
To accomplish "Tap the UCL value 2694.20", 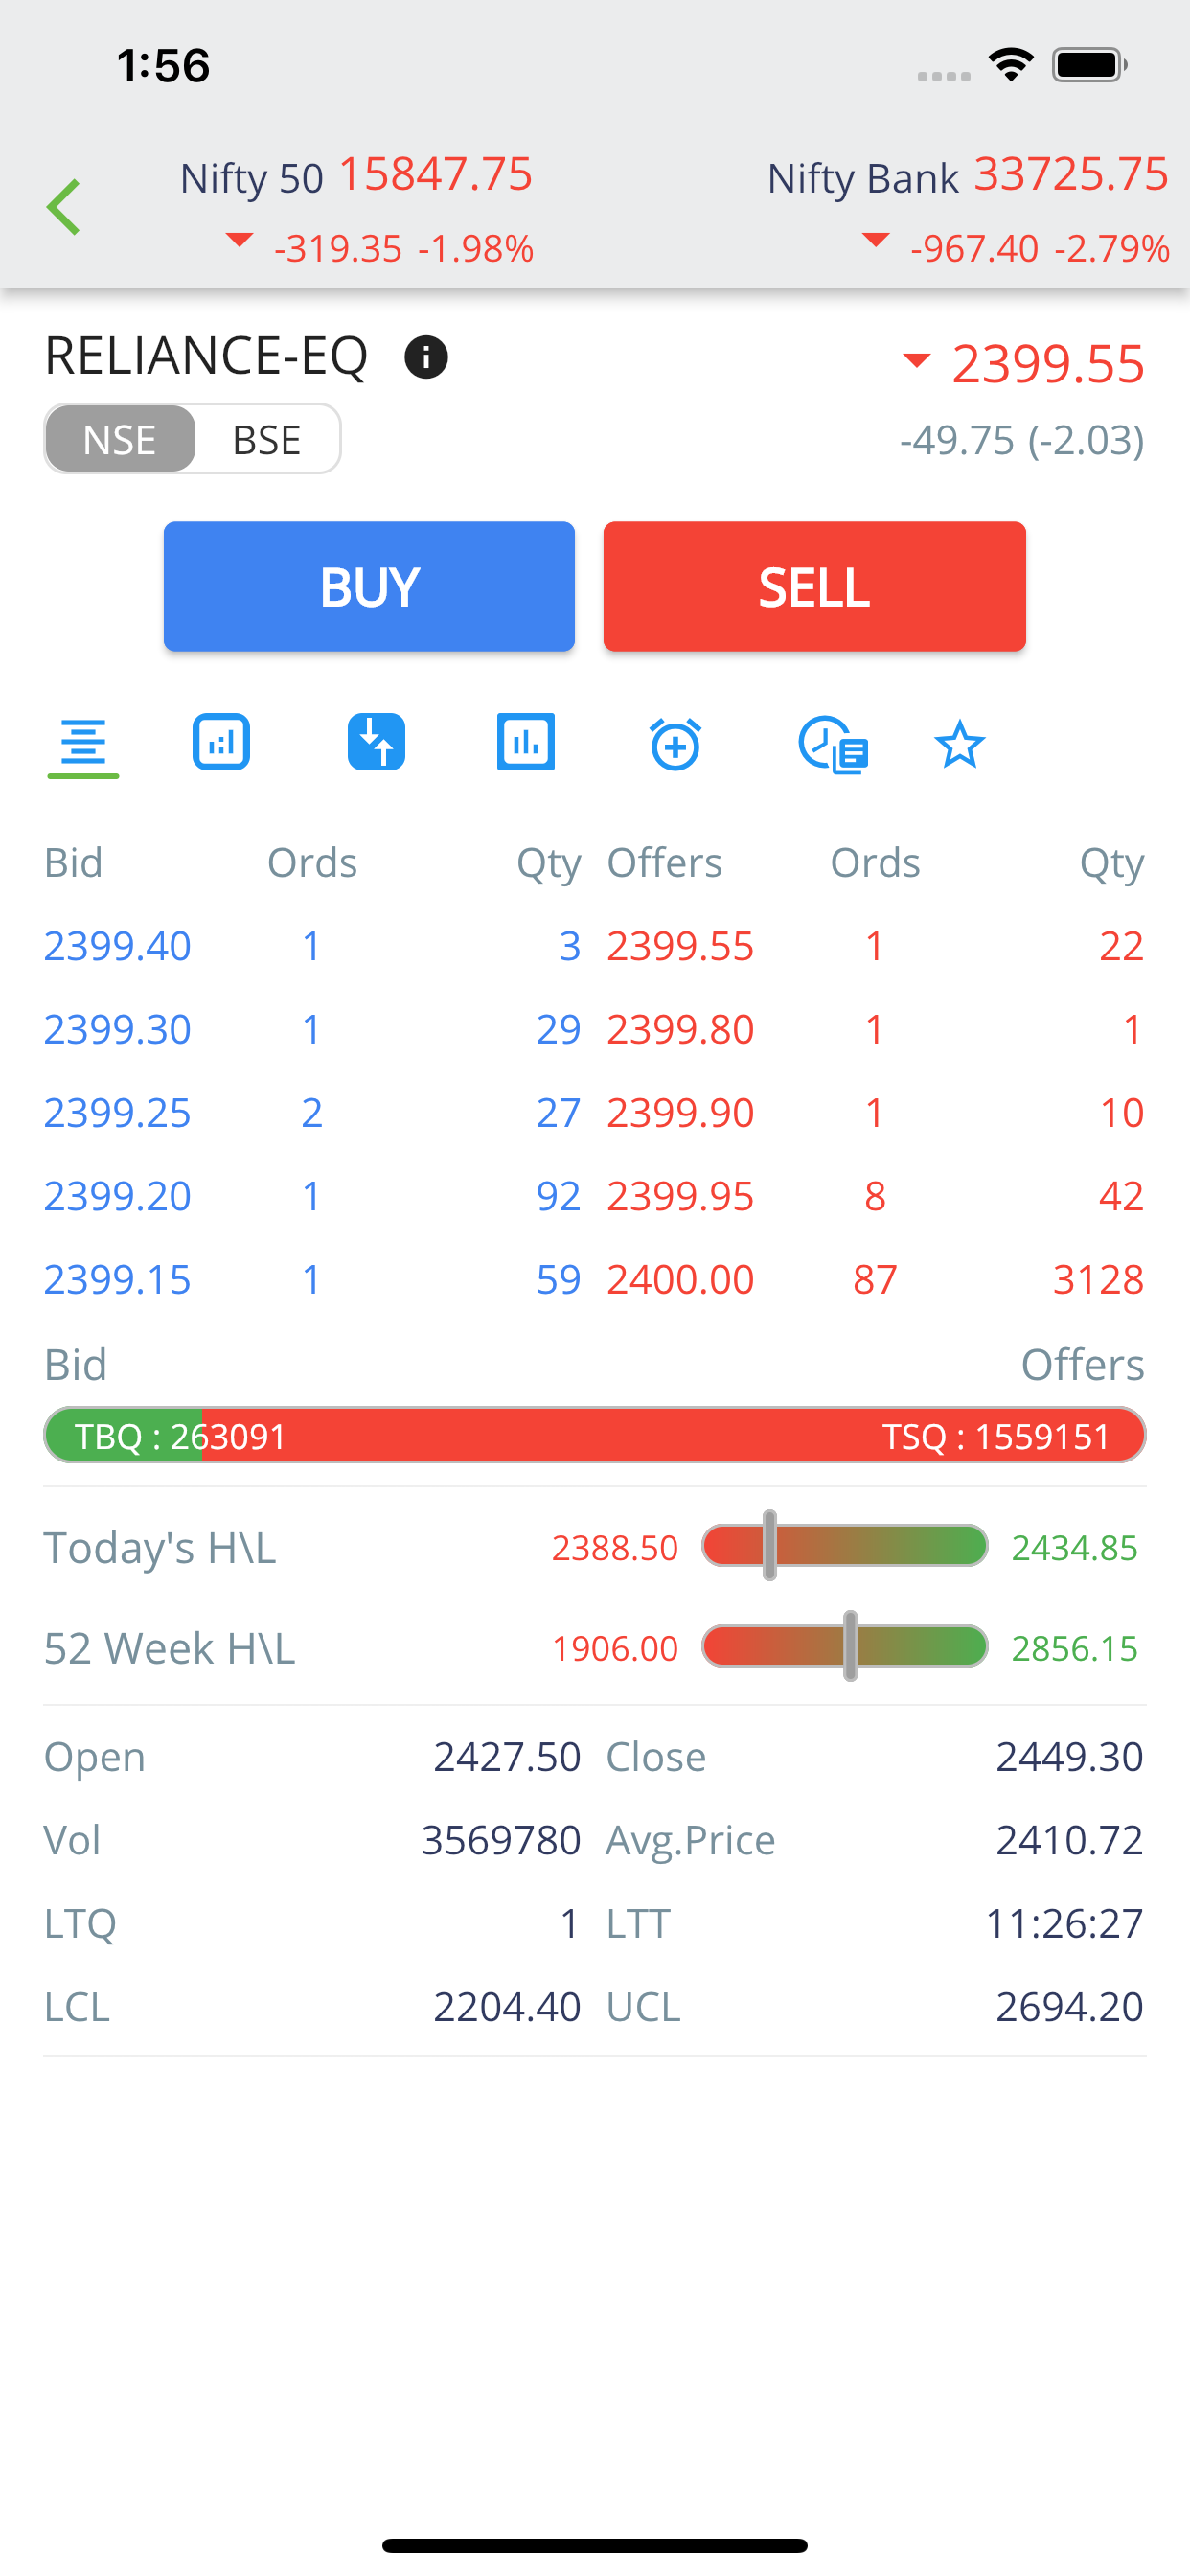I will point(1069,2006).
